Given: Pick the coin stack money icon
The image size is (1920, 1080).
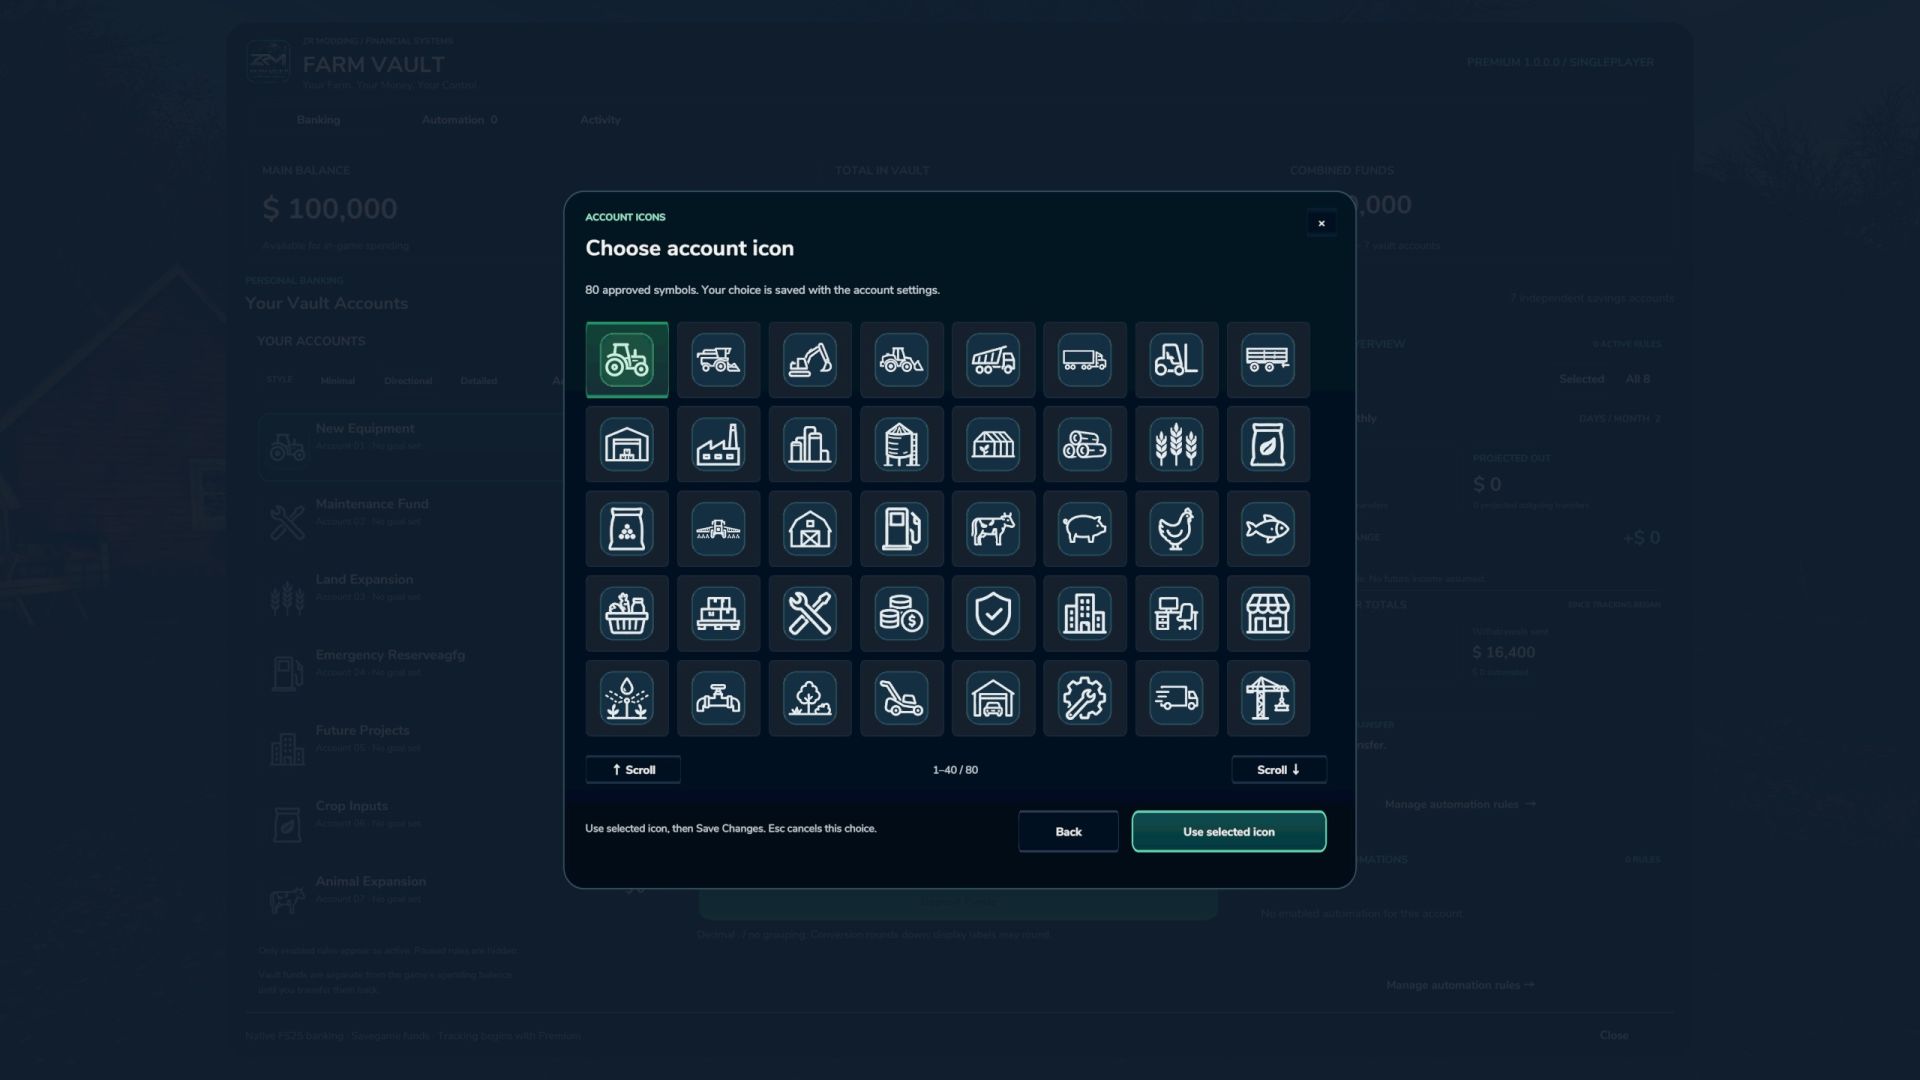Looking at the screenshot, I should [901, 613].
